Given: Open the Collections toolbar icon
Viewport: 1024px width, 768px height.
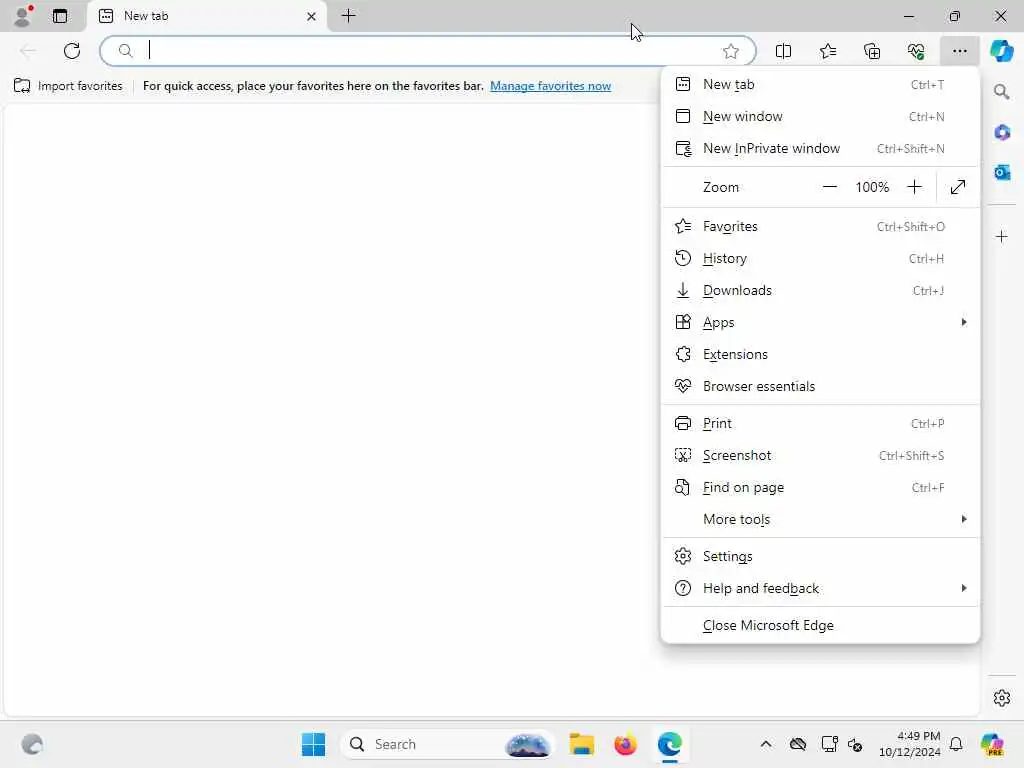Looking at the screenshot, I should (872, 51).
